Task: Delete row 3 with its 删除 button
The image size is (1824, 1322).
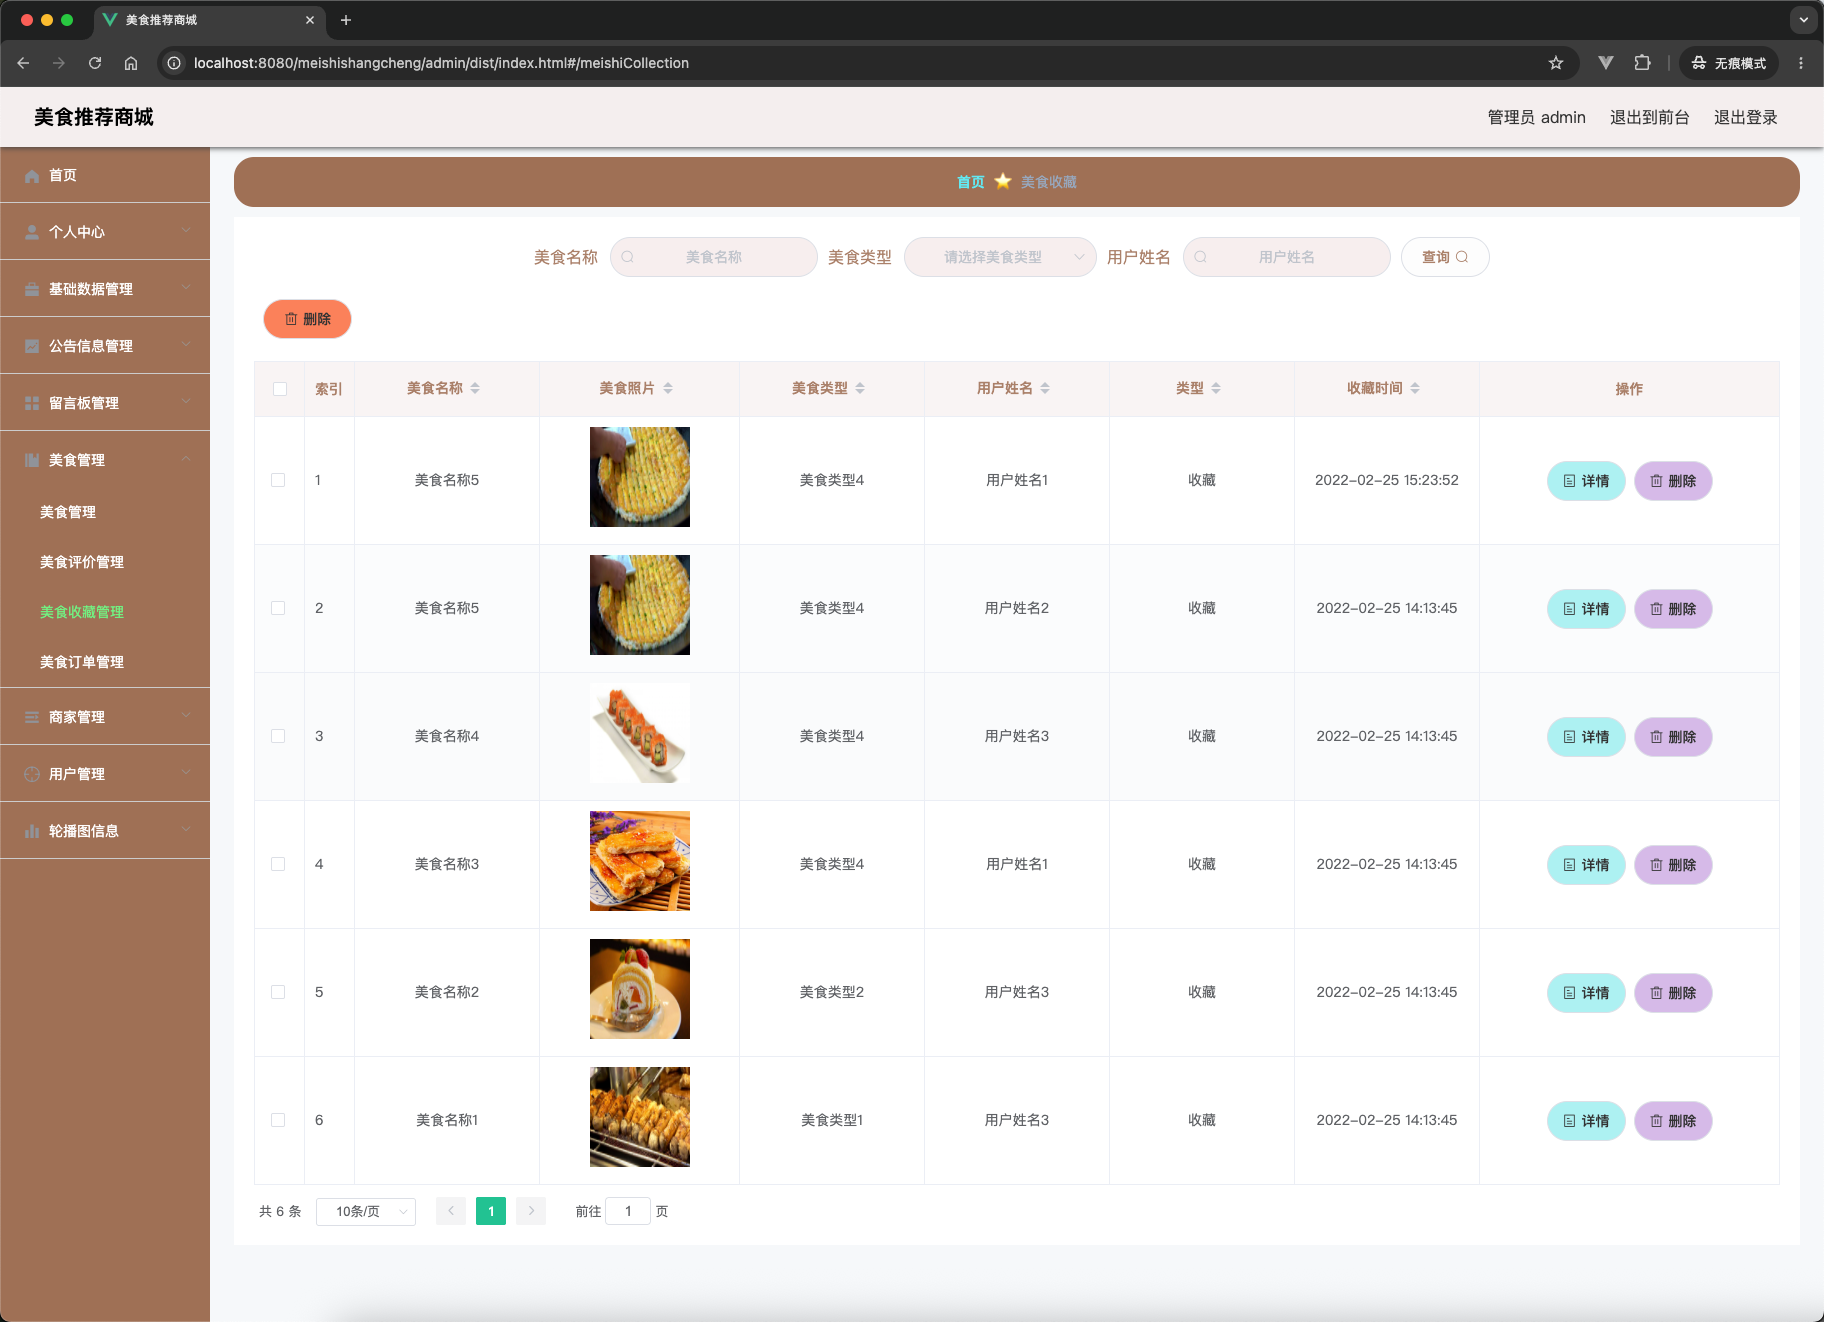Action: coord(1673,737)
